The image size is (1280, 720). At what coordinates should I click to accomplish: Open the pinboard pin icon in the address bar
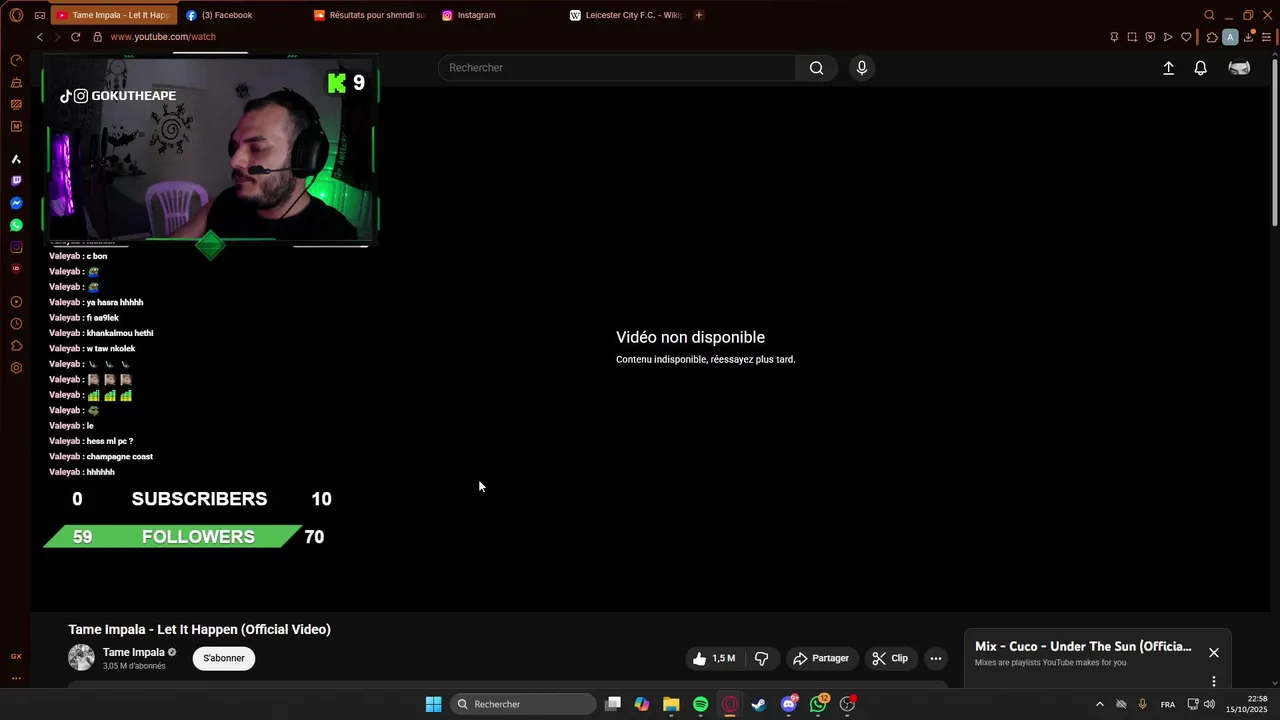[1114, 37]
